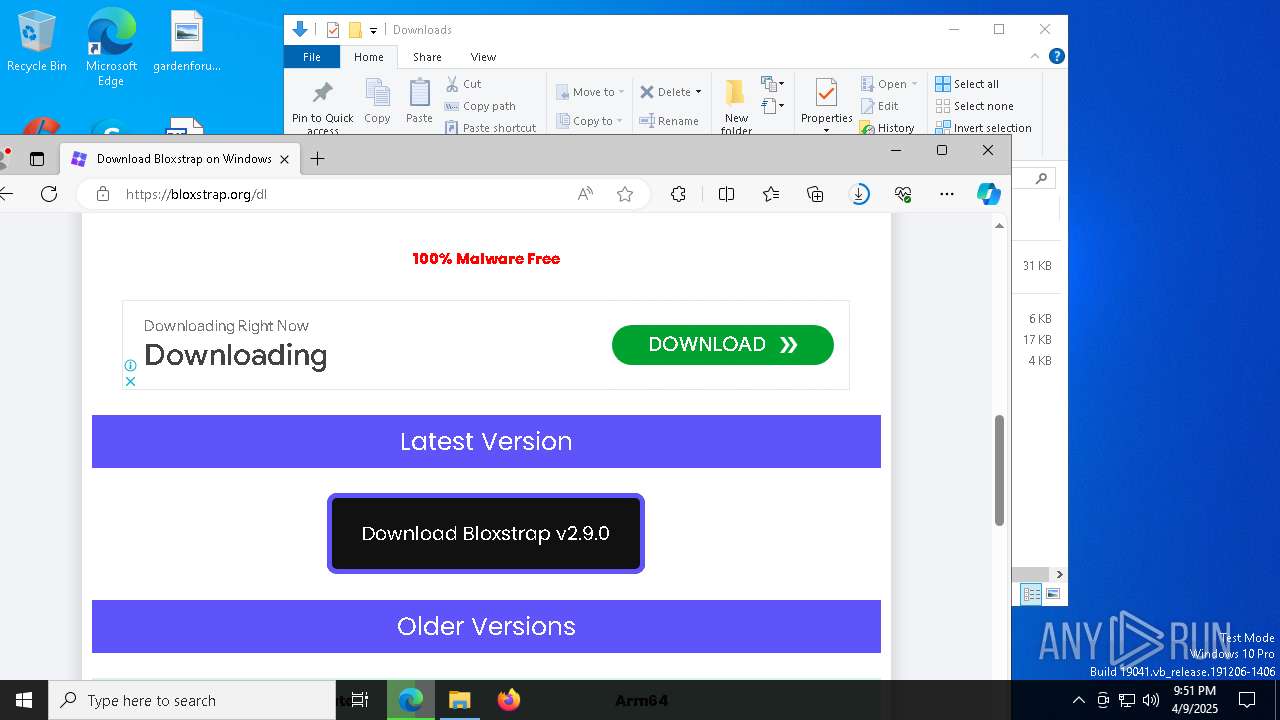Click Invert selection in Explorer
Viewport: 1280px width, 720px height.
click(x=983, y=128)
